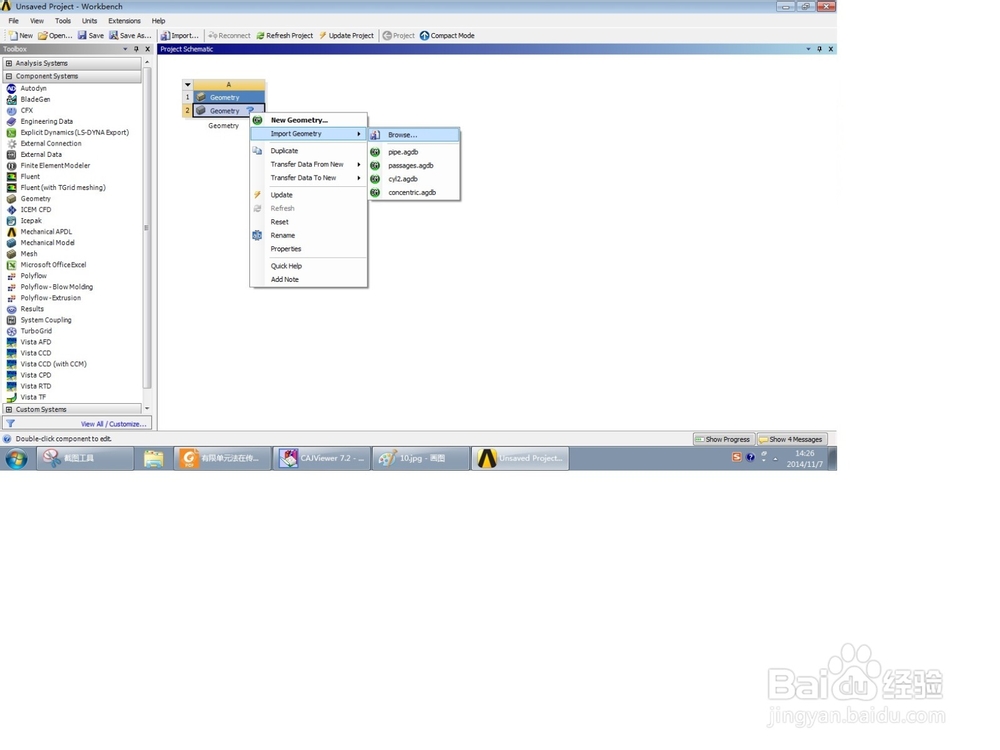Choose Rename in context menu

coord(309,235)
